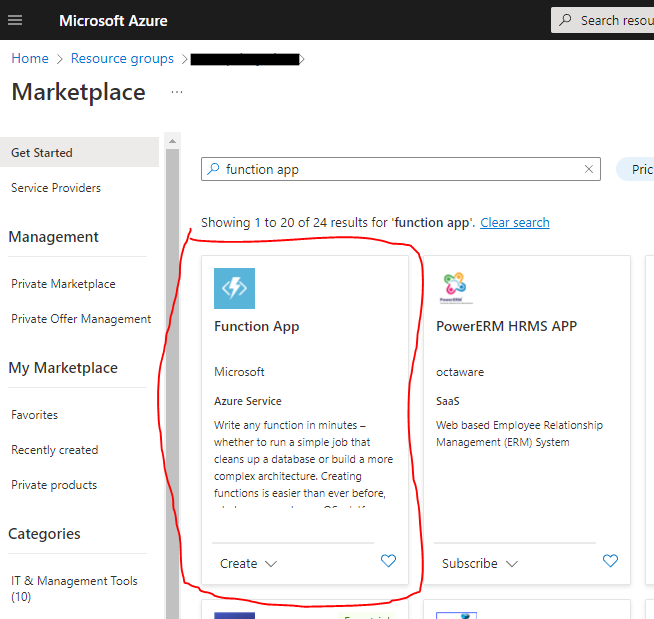
Task: Click the sidebar scroll up arrow
Action: 172,141
